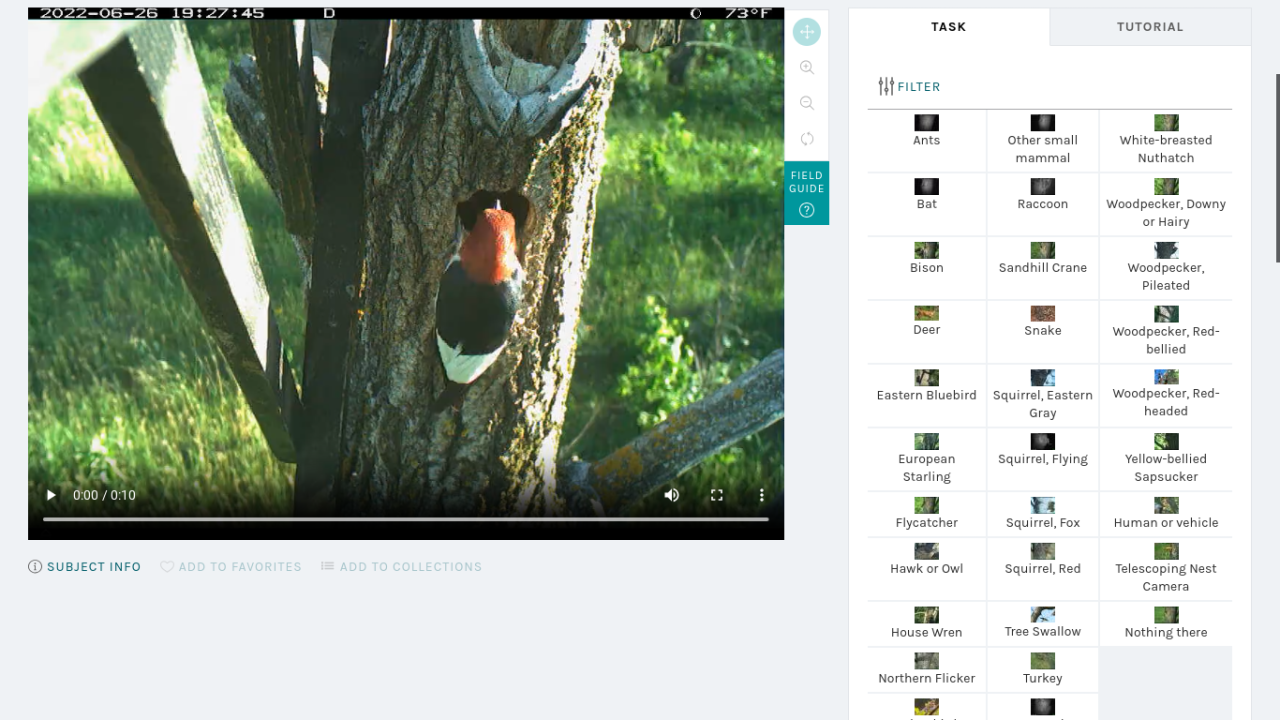Select the Raccoon option
This screenshot has width=1280, height=720.
point(1043,204)
